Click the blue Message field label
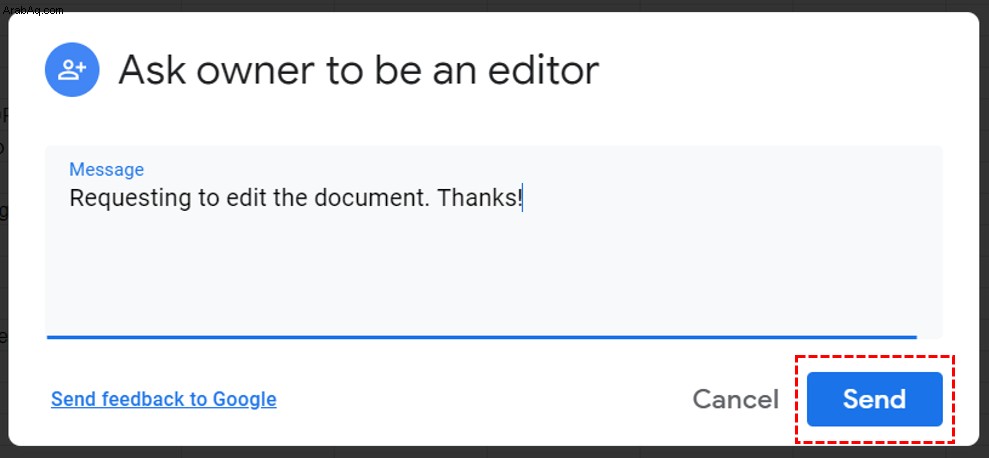Image resolution: width=989 pixels, height=458 pixels. click(106, 169)
